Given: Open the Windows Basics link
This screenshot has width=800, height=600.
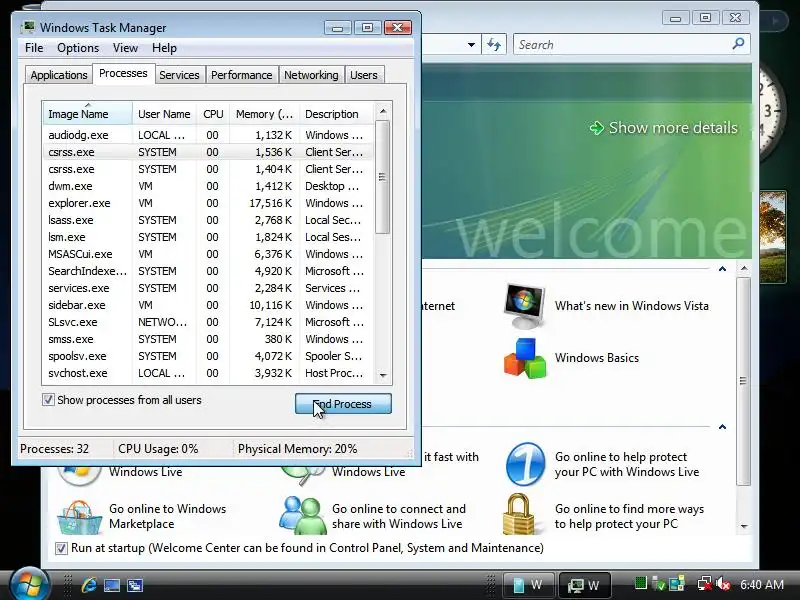Looking at the screenshot, I should [x=596, y=358].
